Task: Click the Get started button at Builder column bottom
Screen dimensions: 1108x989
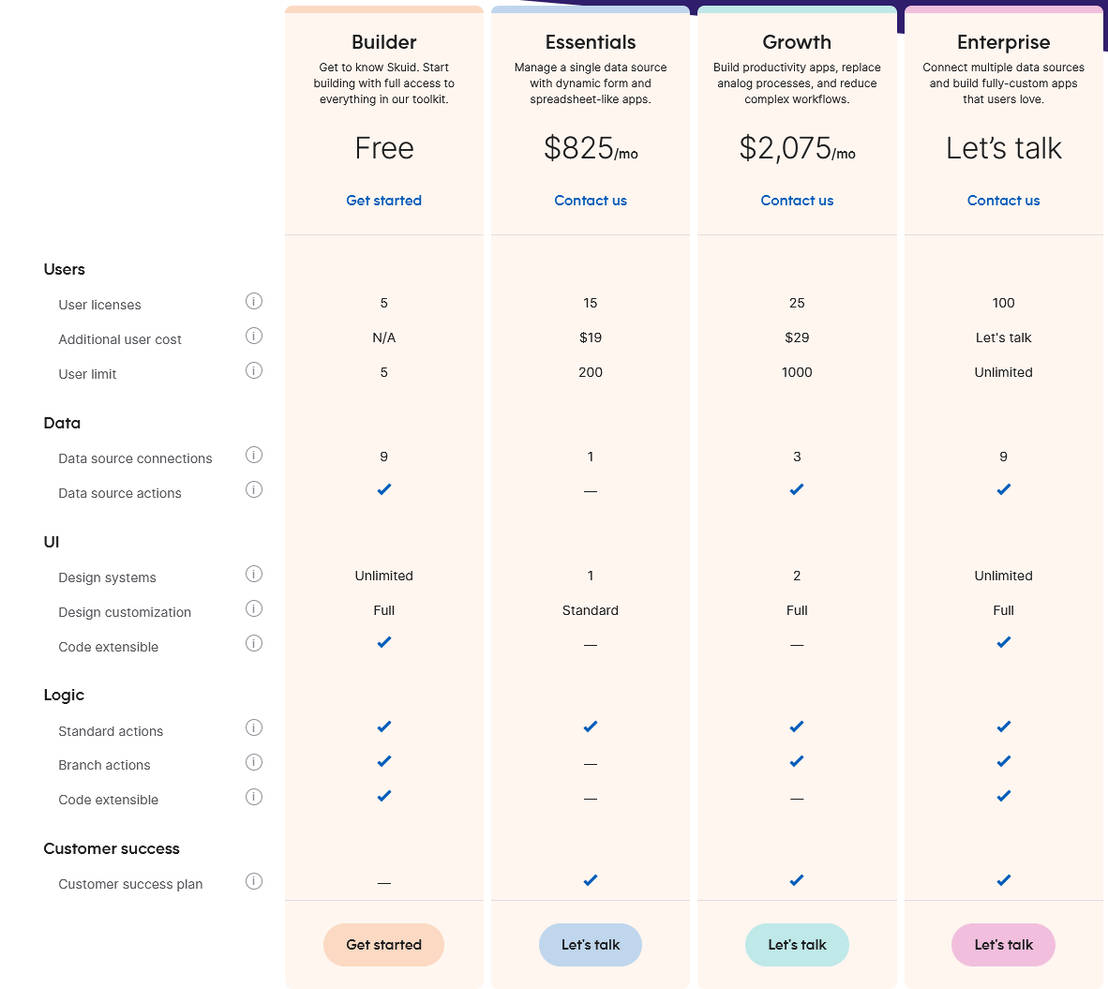Action: tap(384, 944)
